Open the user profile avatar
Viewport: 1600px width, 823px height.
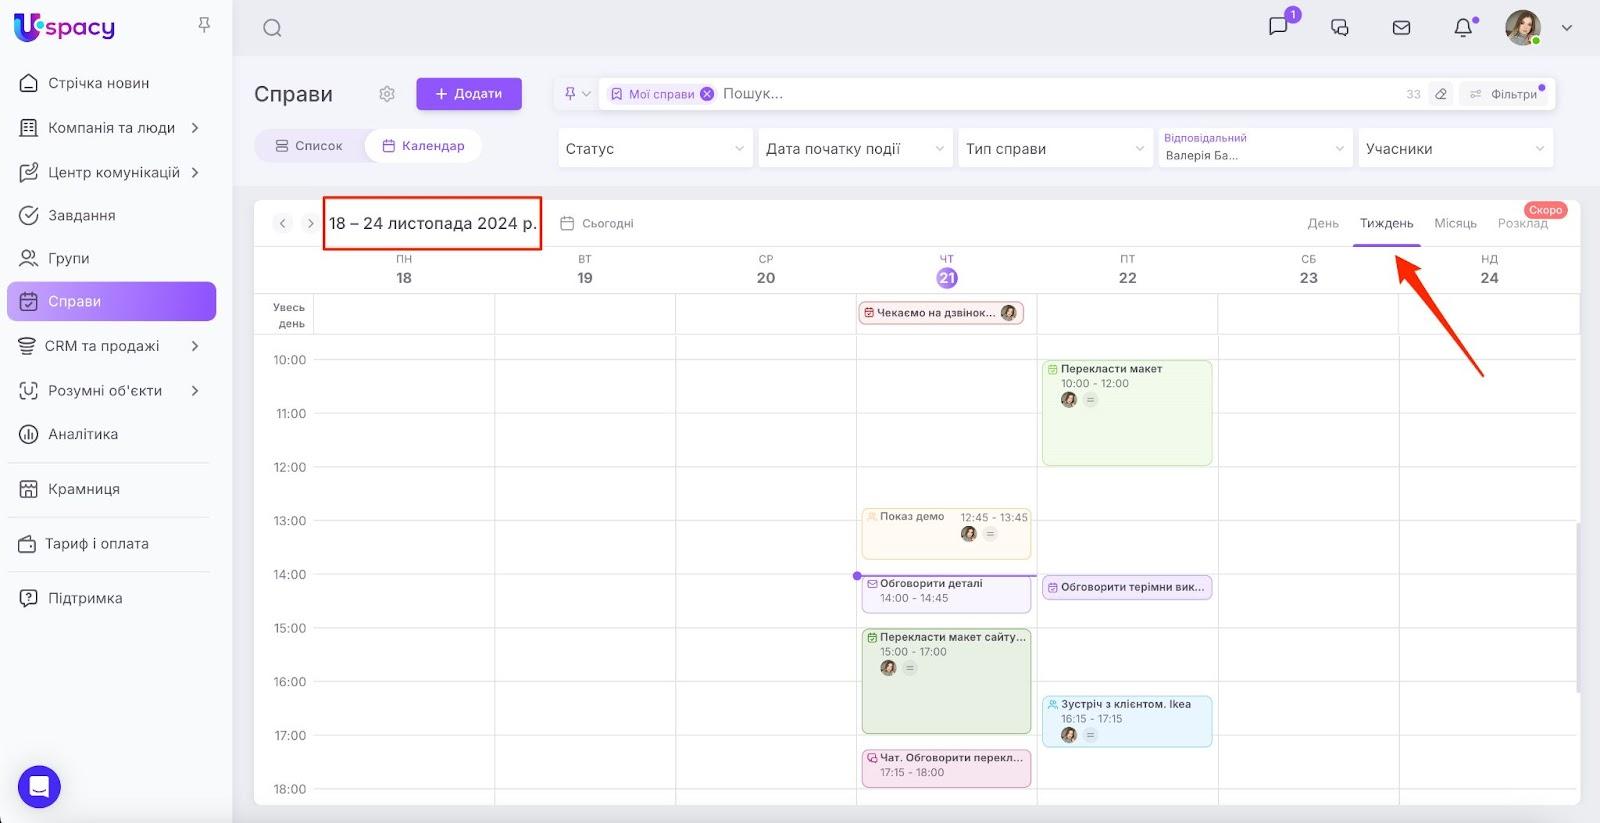[1523, 28]
